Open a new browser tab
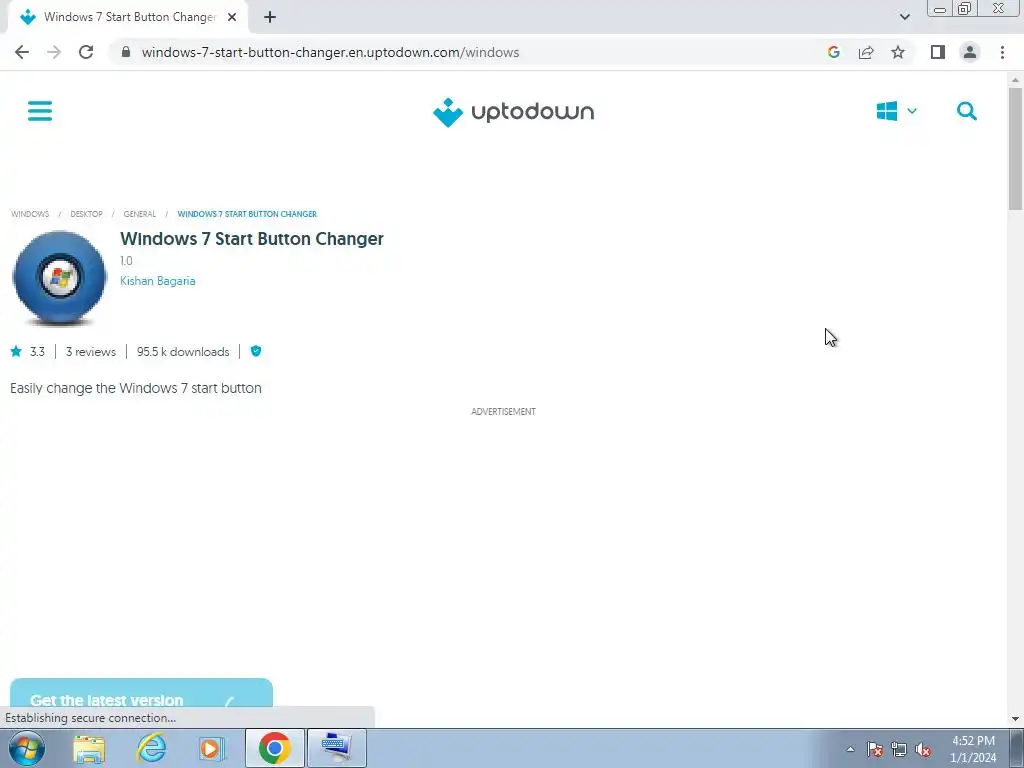 click(270, 18)
